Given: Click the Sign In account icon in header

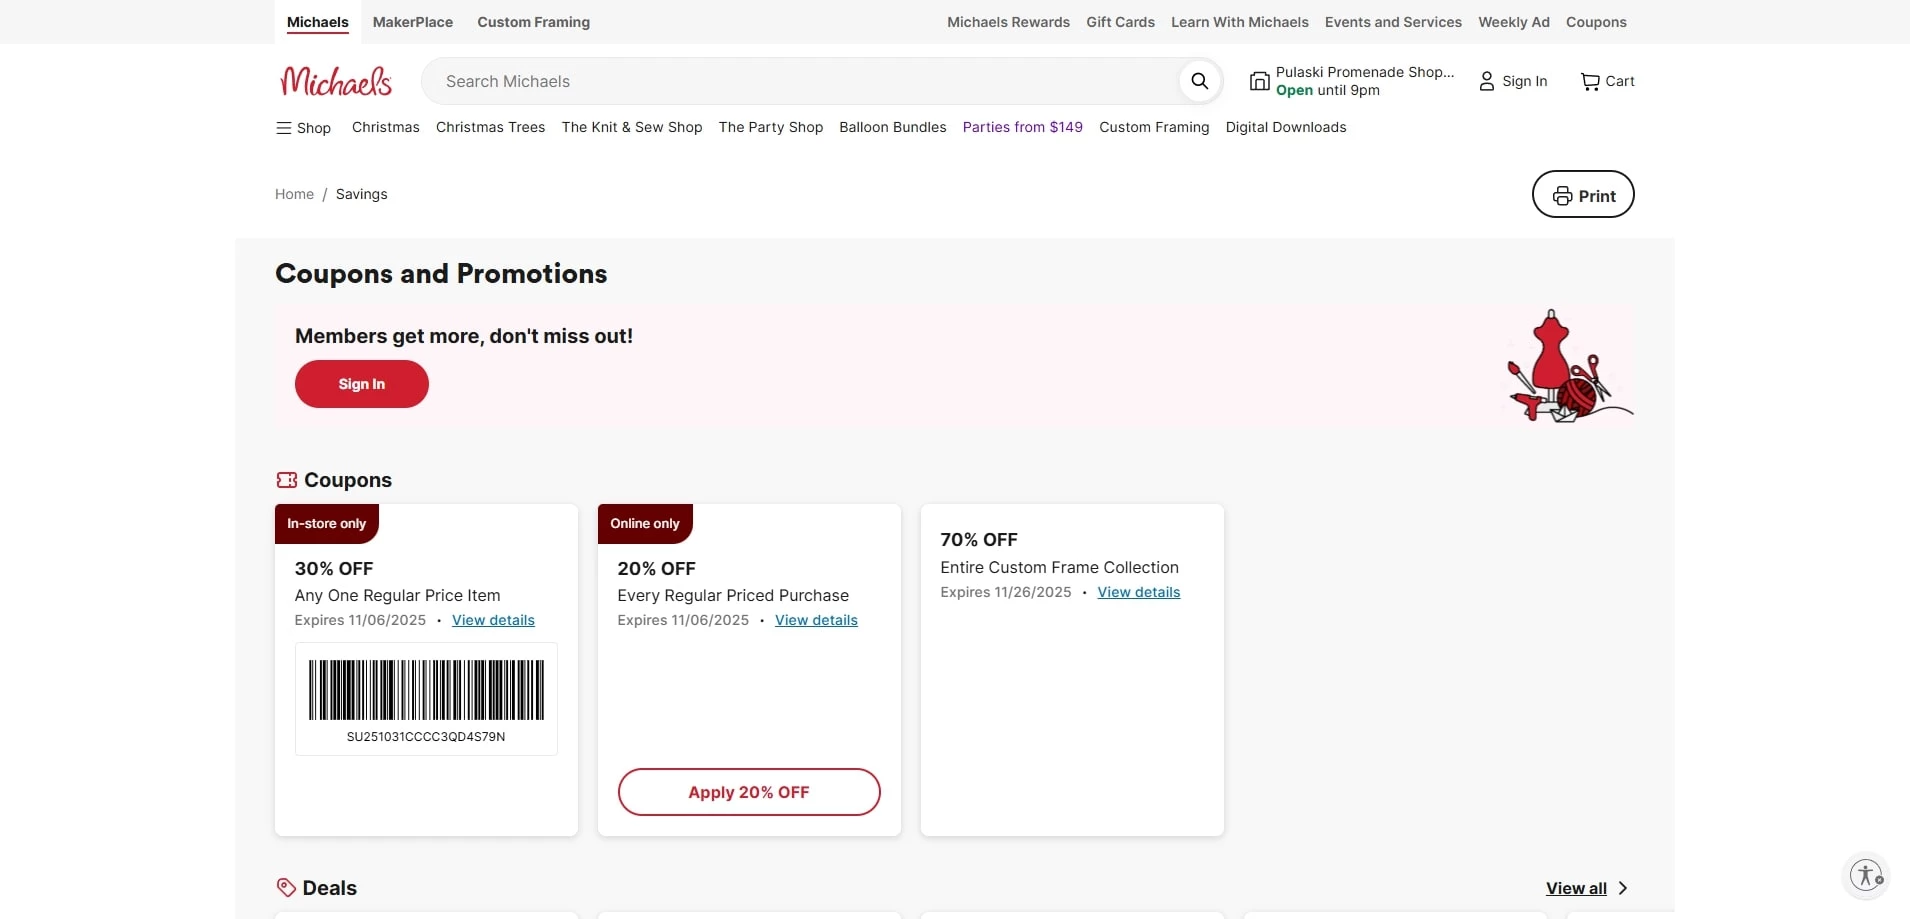Looking at the screenshot, I should 1487,81.
